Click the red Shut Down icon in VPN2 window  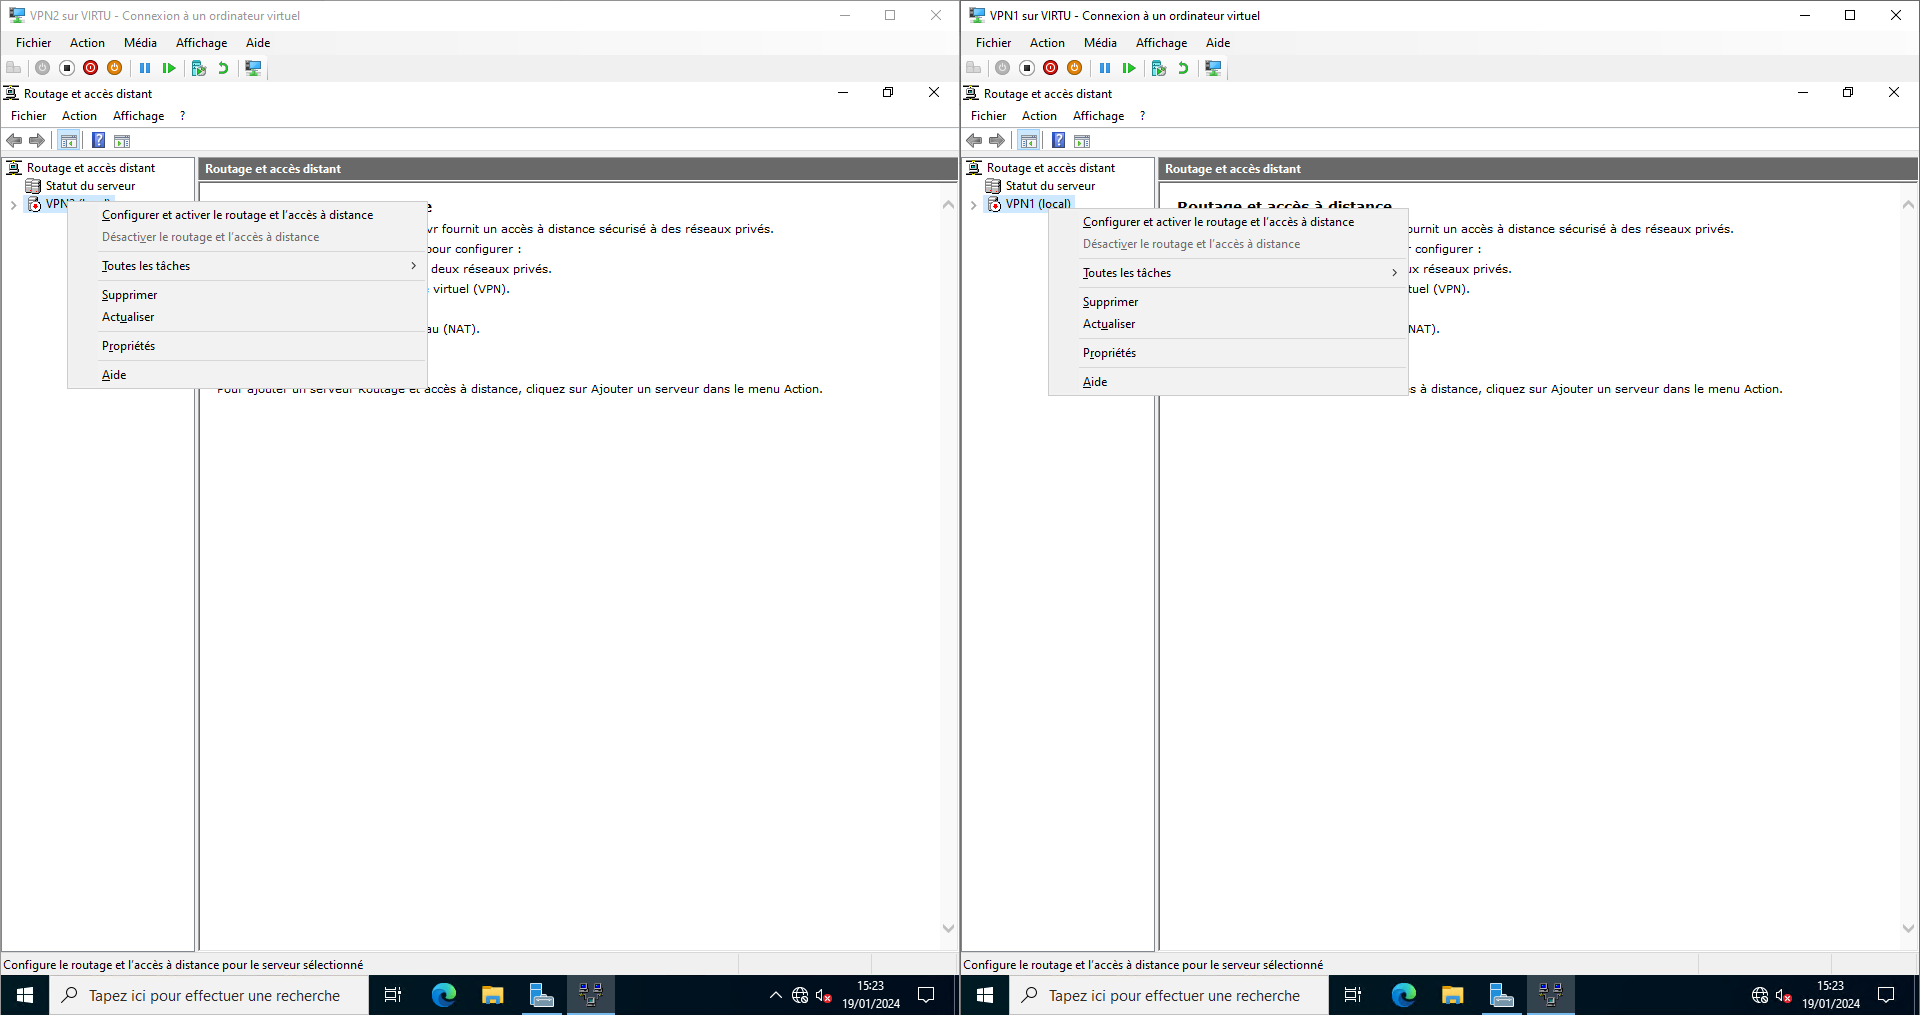(91, 68)
